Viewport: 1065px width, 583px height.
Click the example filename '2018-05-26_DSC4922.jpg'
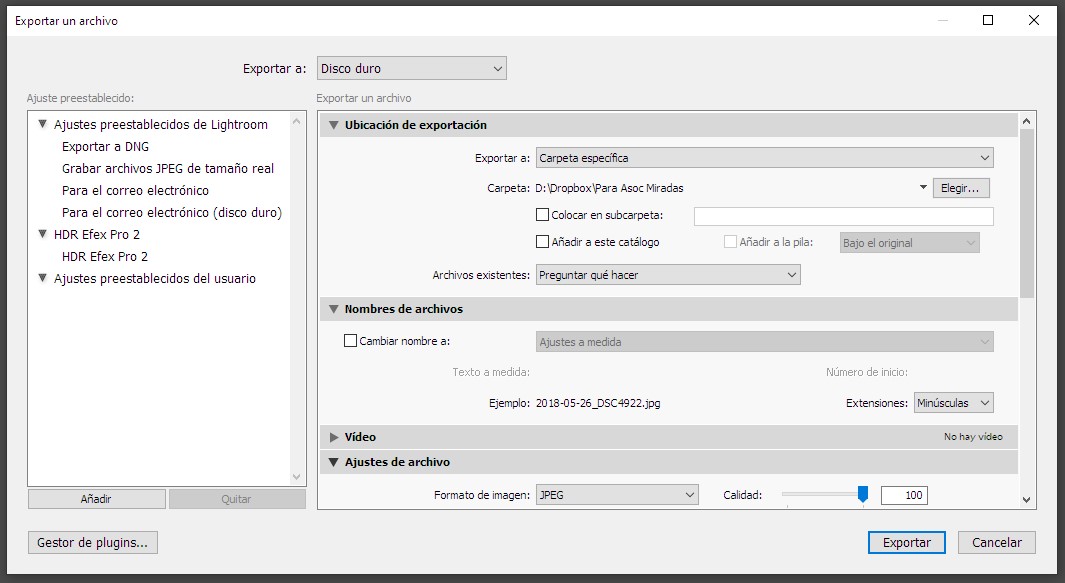click(x=598, y=403)
